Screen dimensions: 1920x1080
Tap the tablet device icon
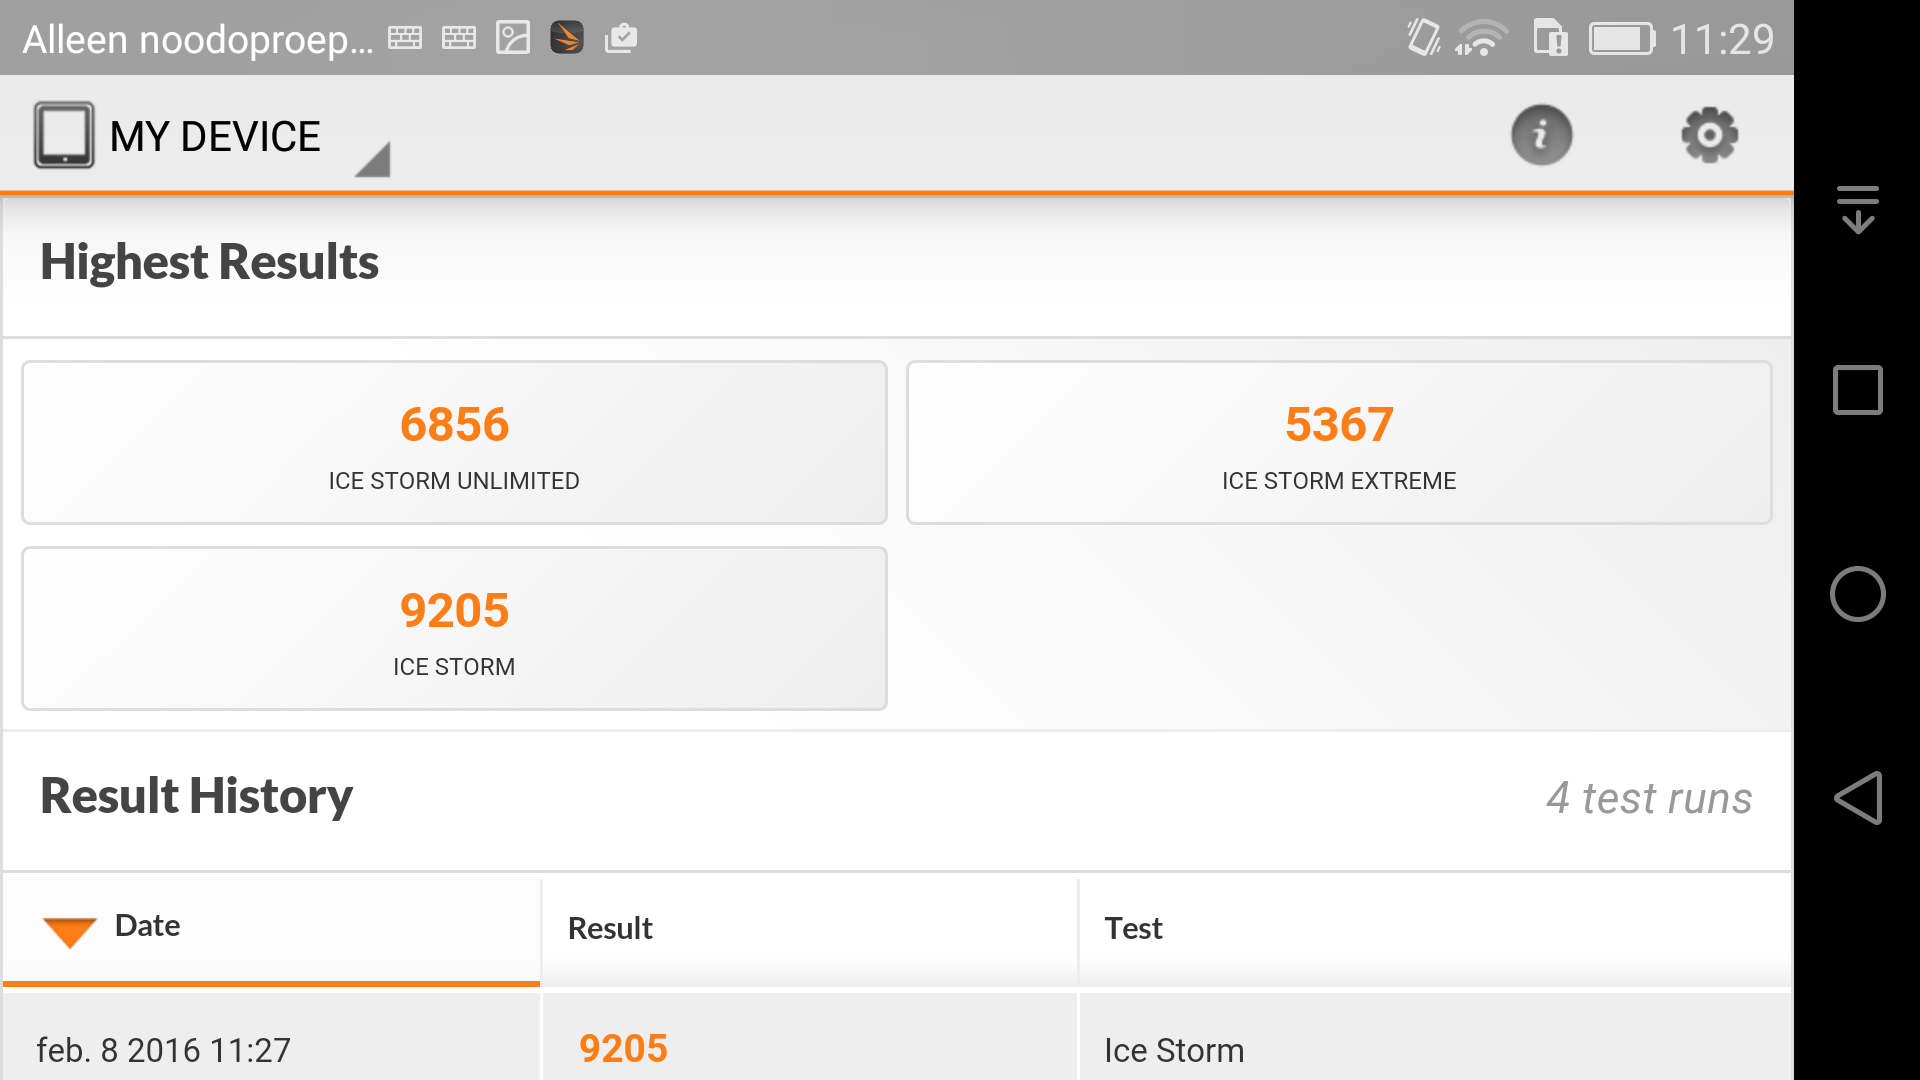tap(64, 134)
